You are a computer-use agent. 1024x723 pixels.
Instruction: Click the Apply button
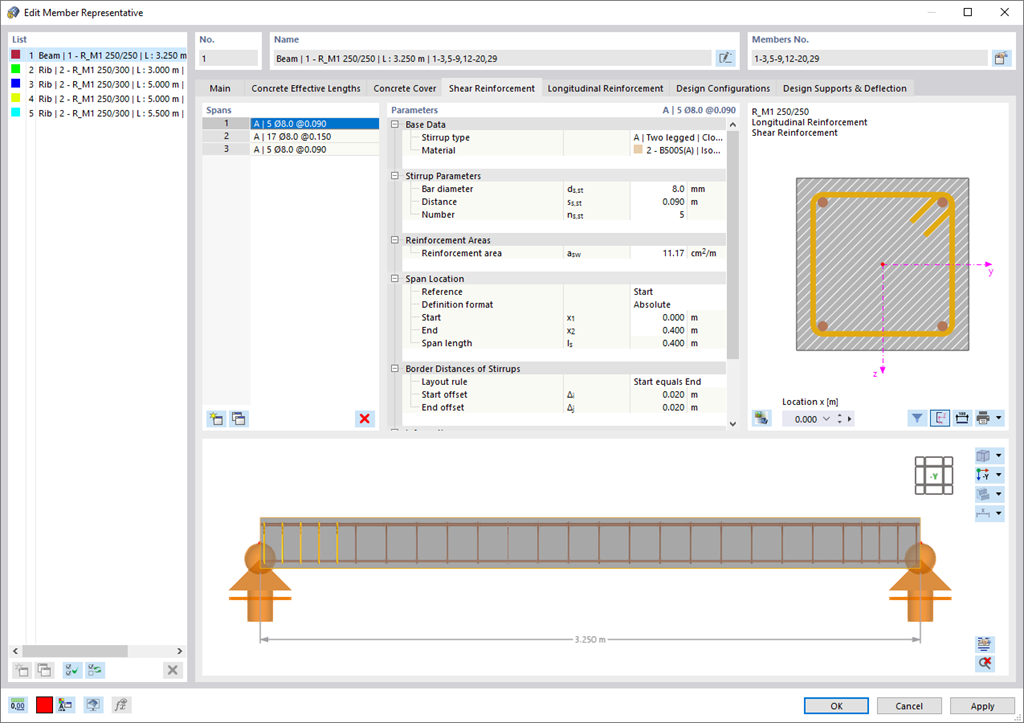point(982,705)
